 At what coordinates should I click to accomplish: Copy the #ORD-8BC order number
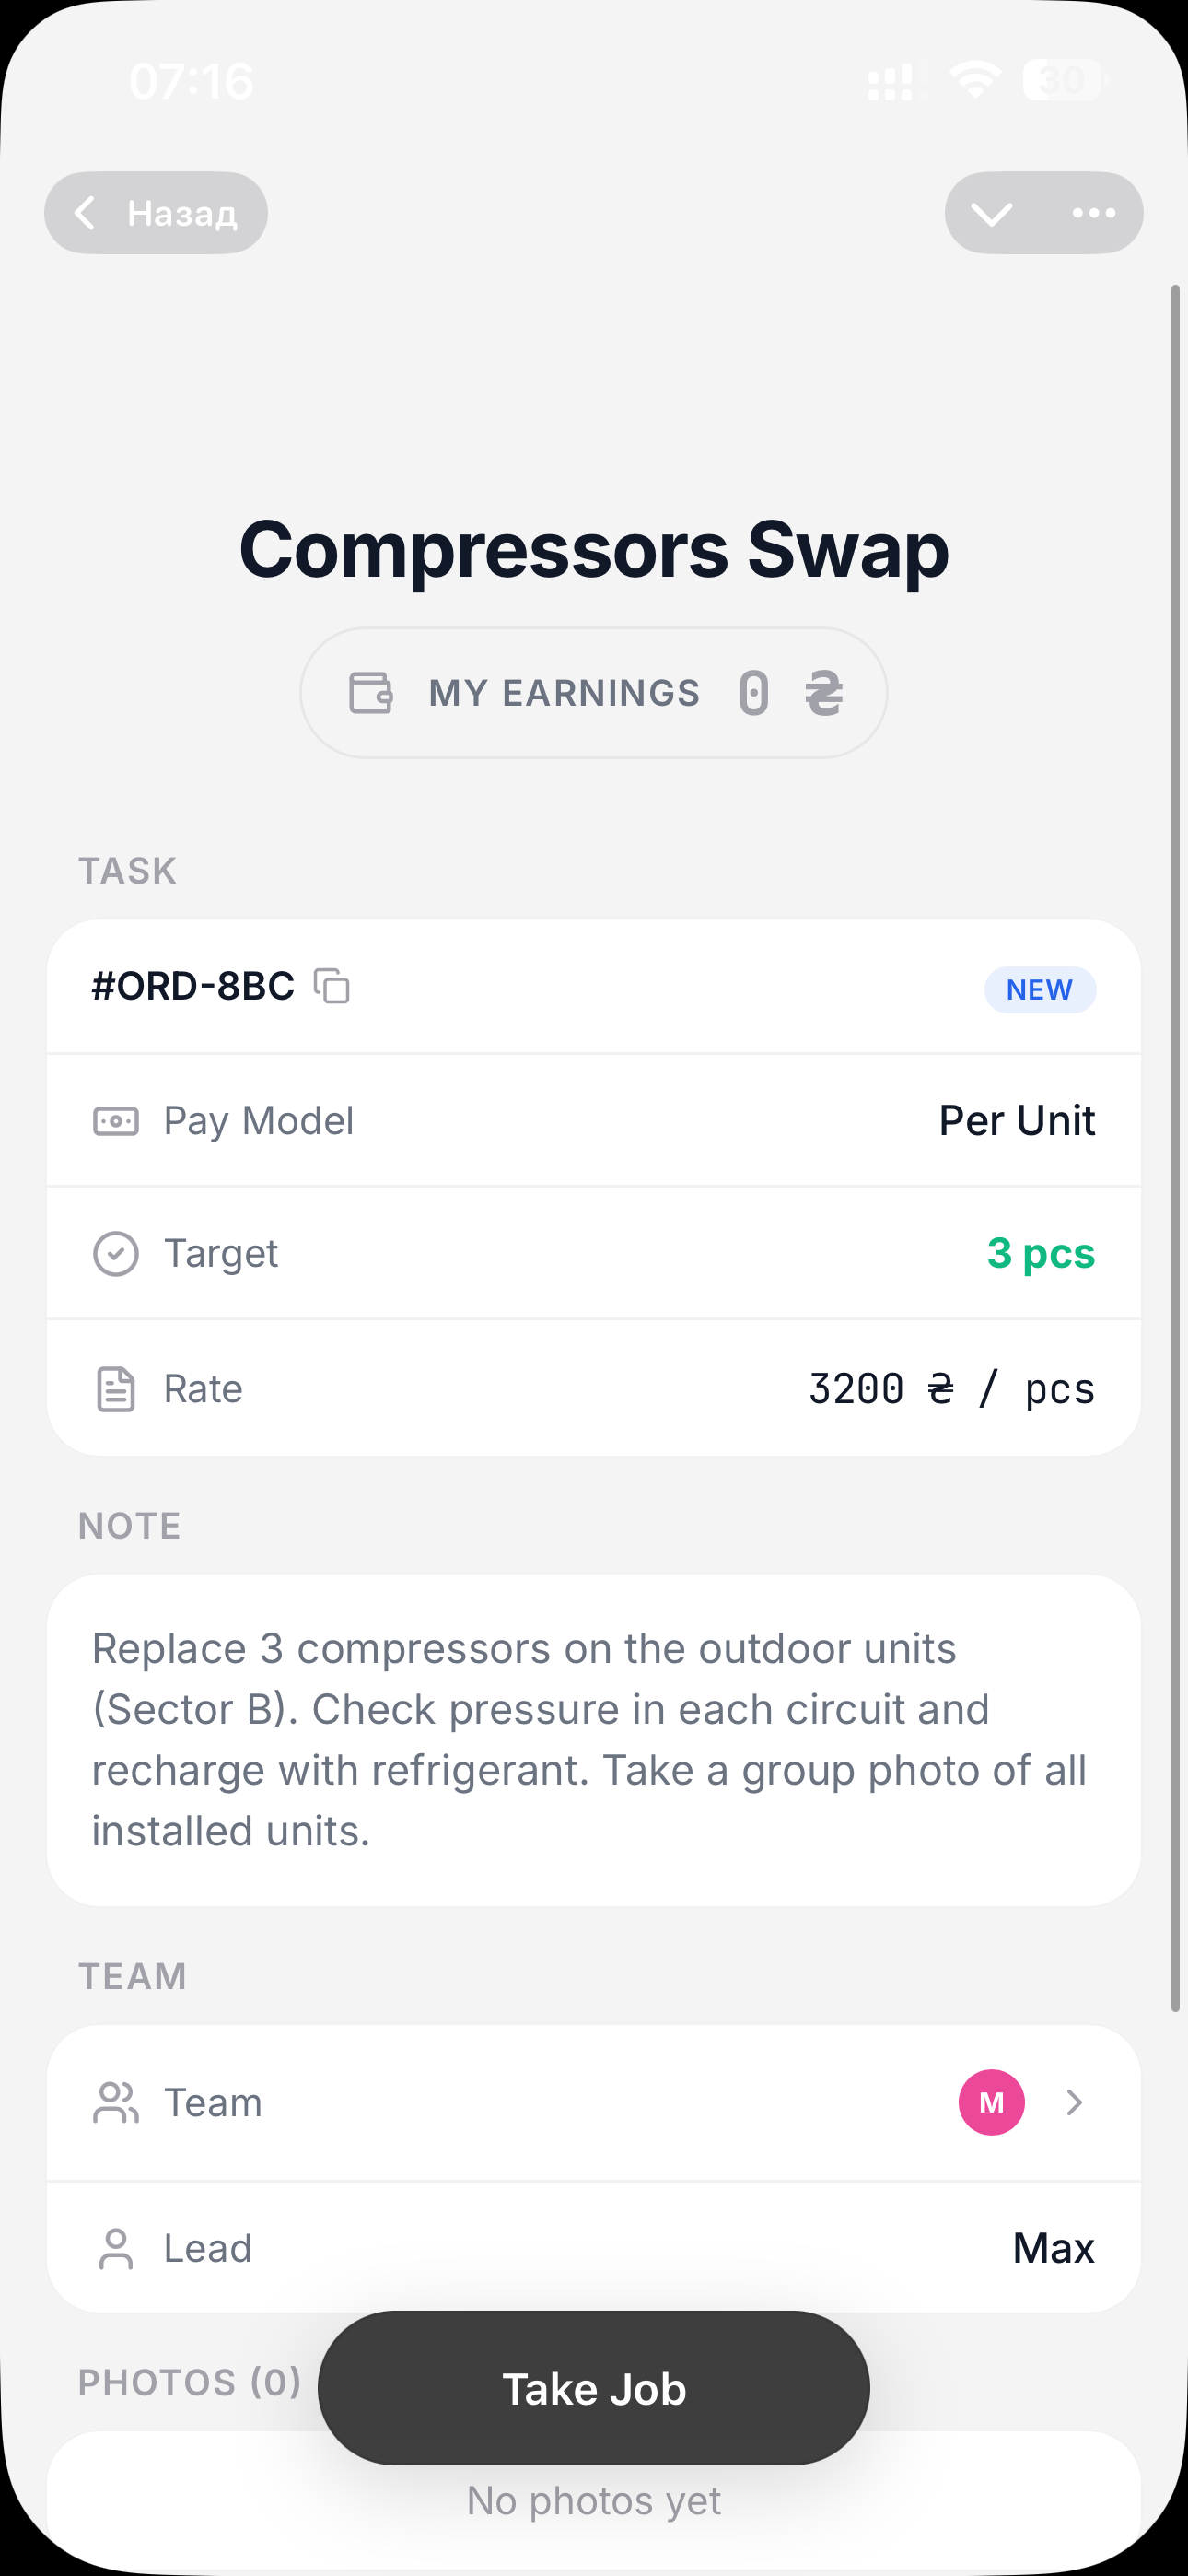click(332, 986)
